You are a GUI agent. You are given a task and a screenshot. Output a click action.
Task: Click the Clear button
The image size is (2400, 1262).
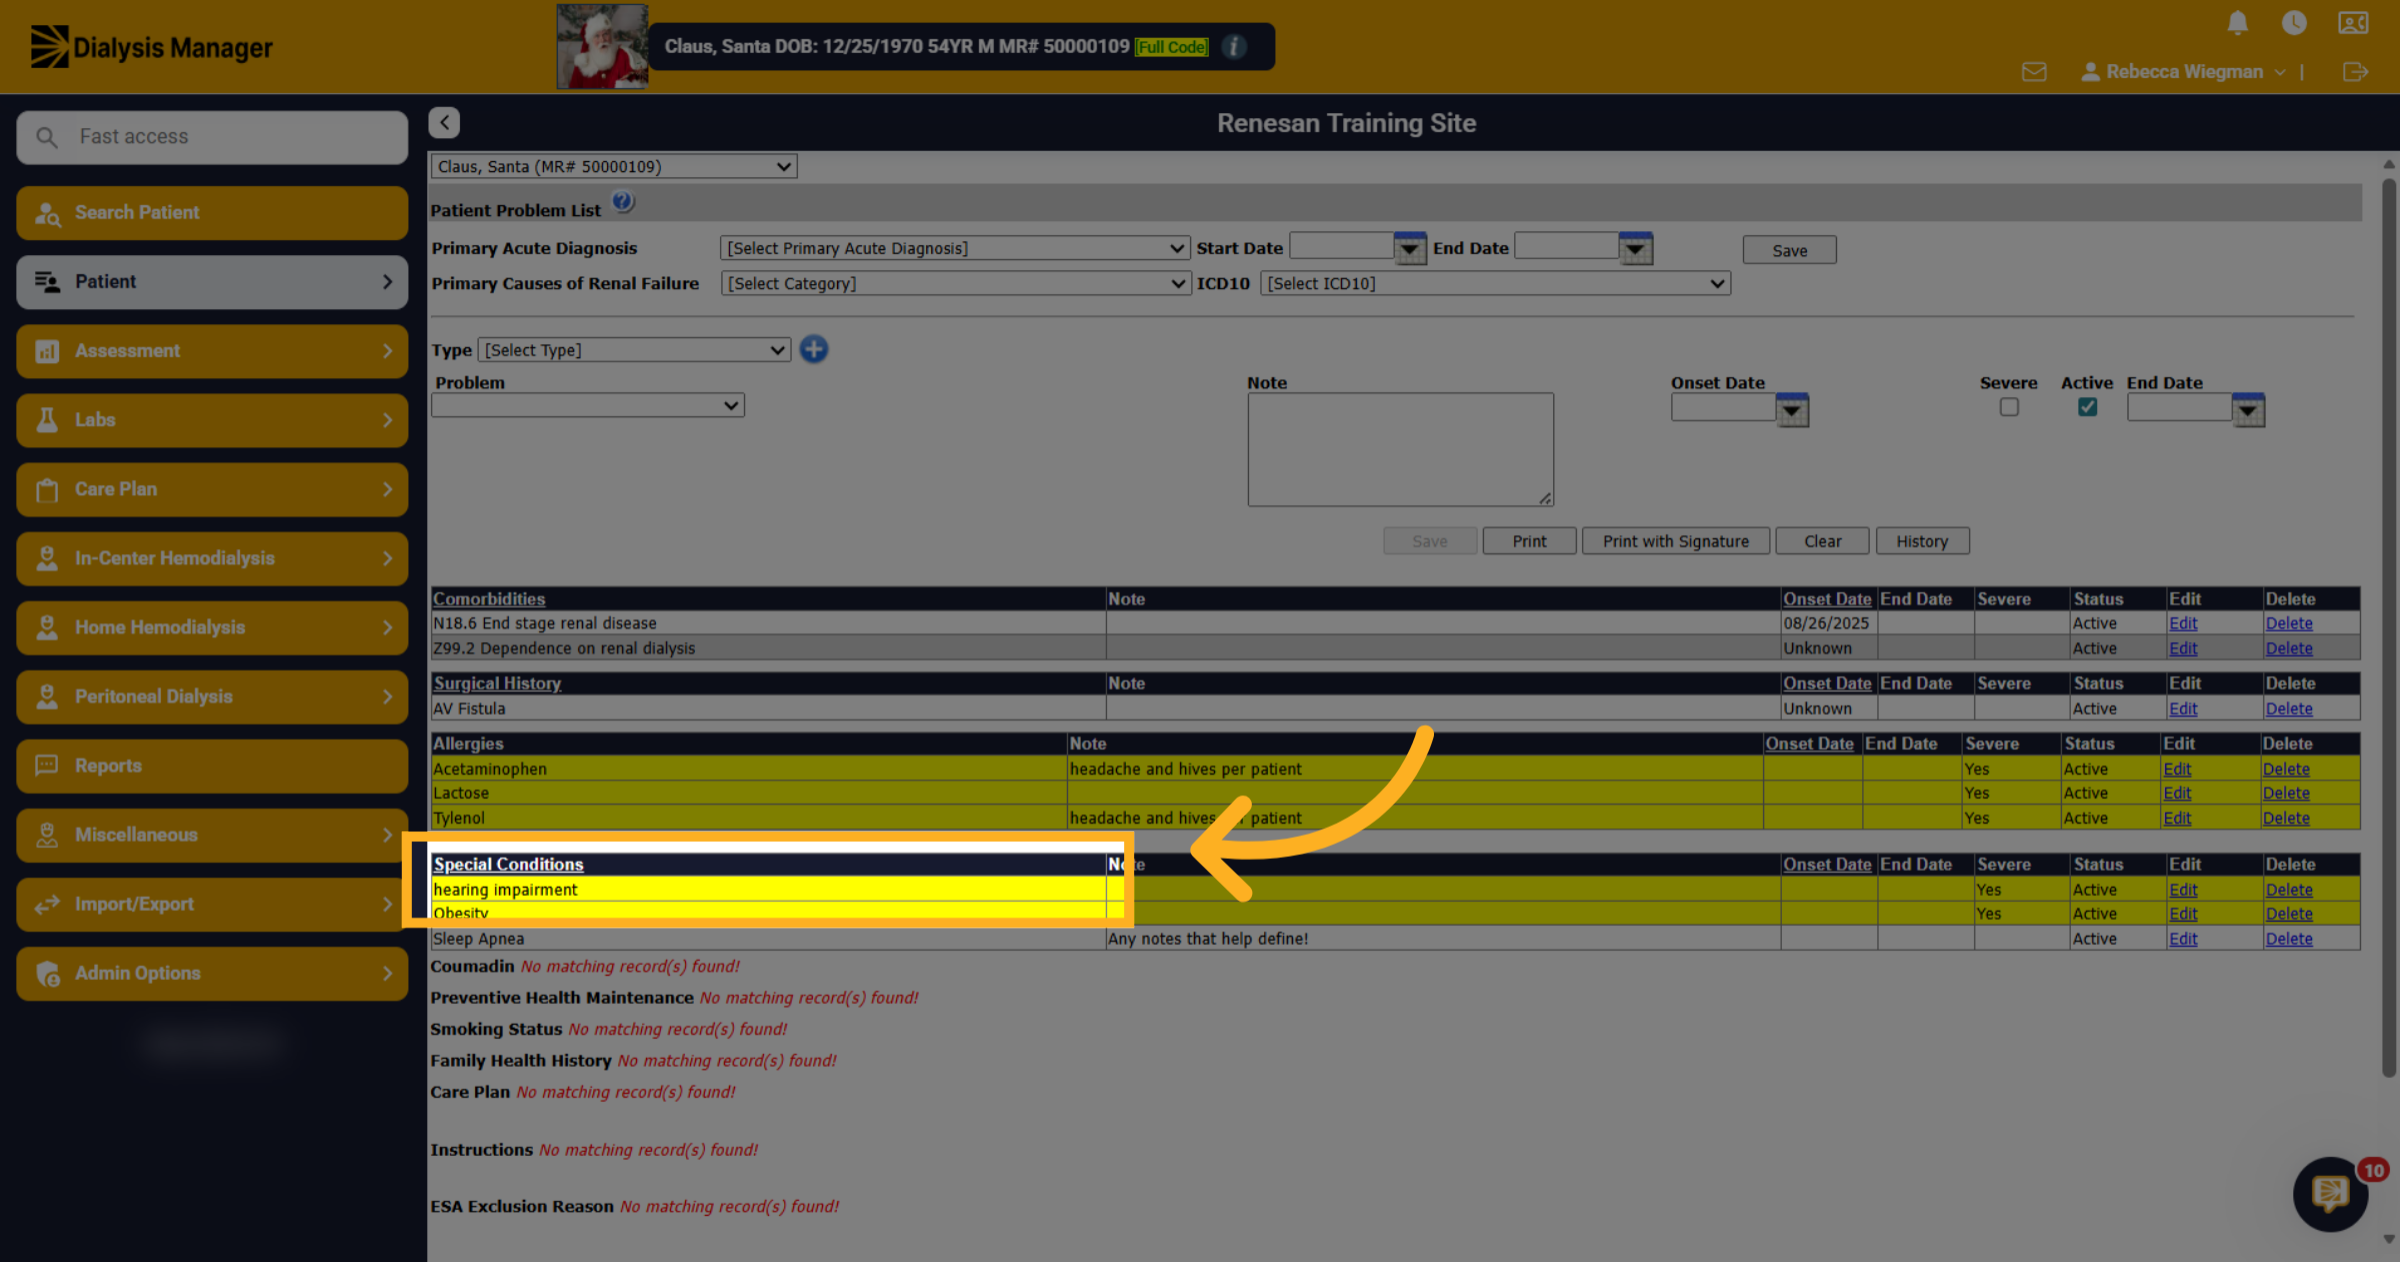pos(1822,541)
